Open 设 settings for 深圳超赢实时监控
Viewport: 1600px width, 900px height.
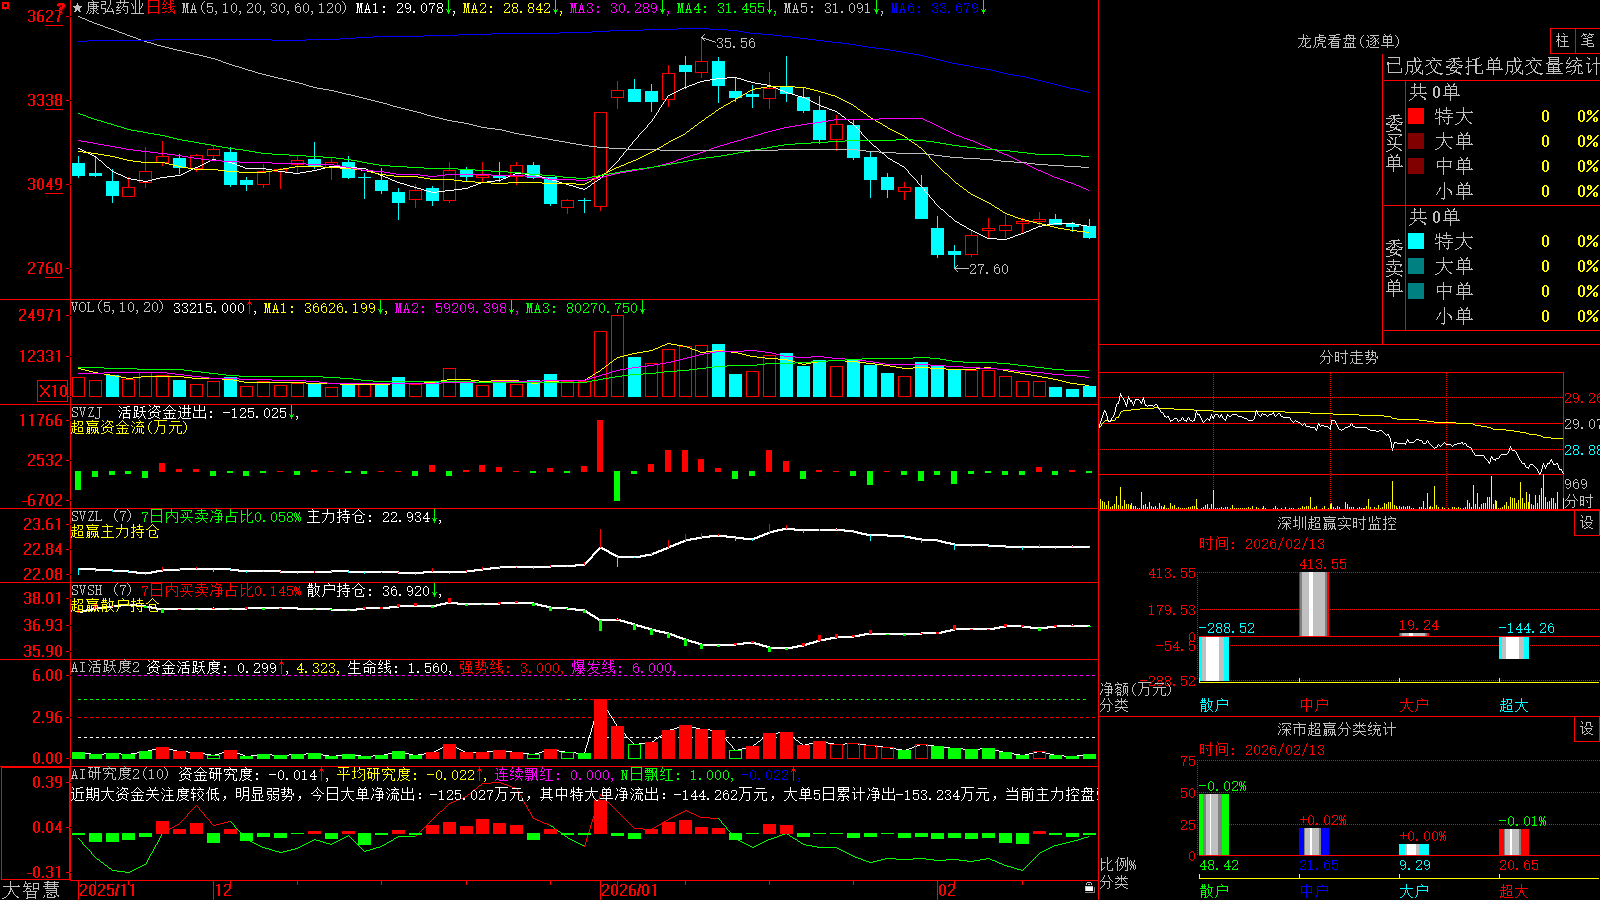1587,523
